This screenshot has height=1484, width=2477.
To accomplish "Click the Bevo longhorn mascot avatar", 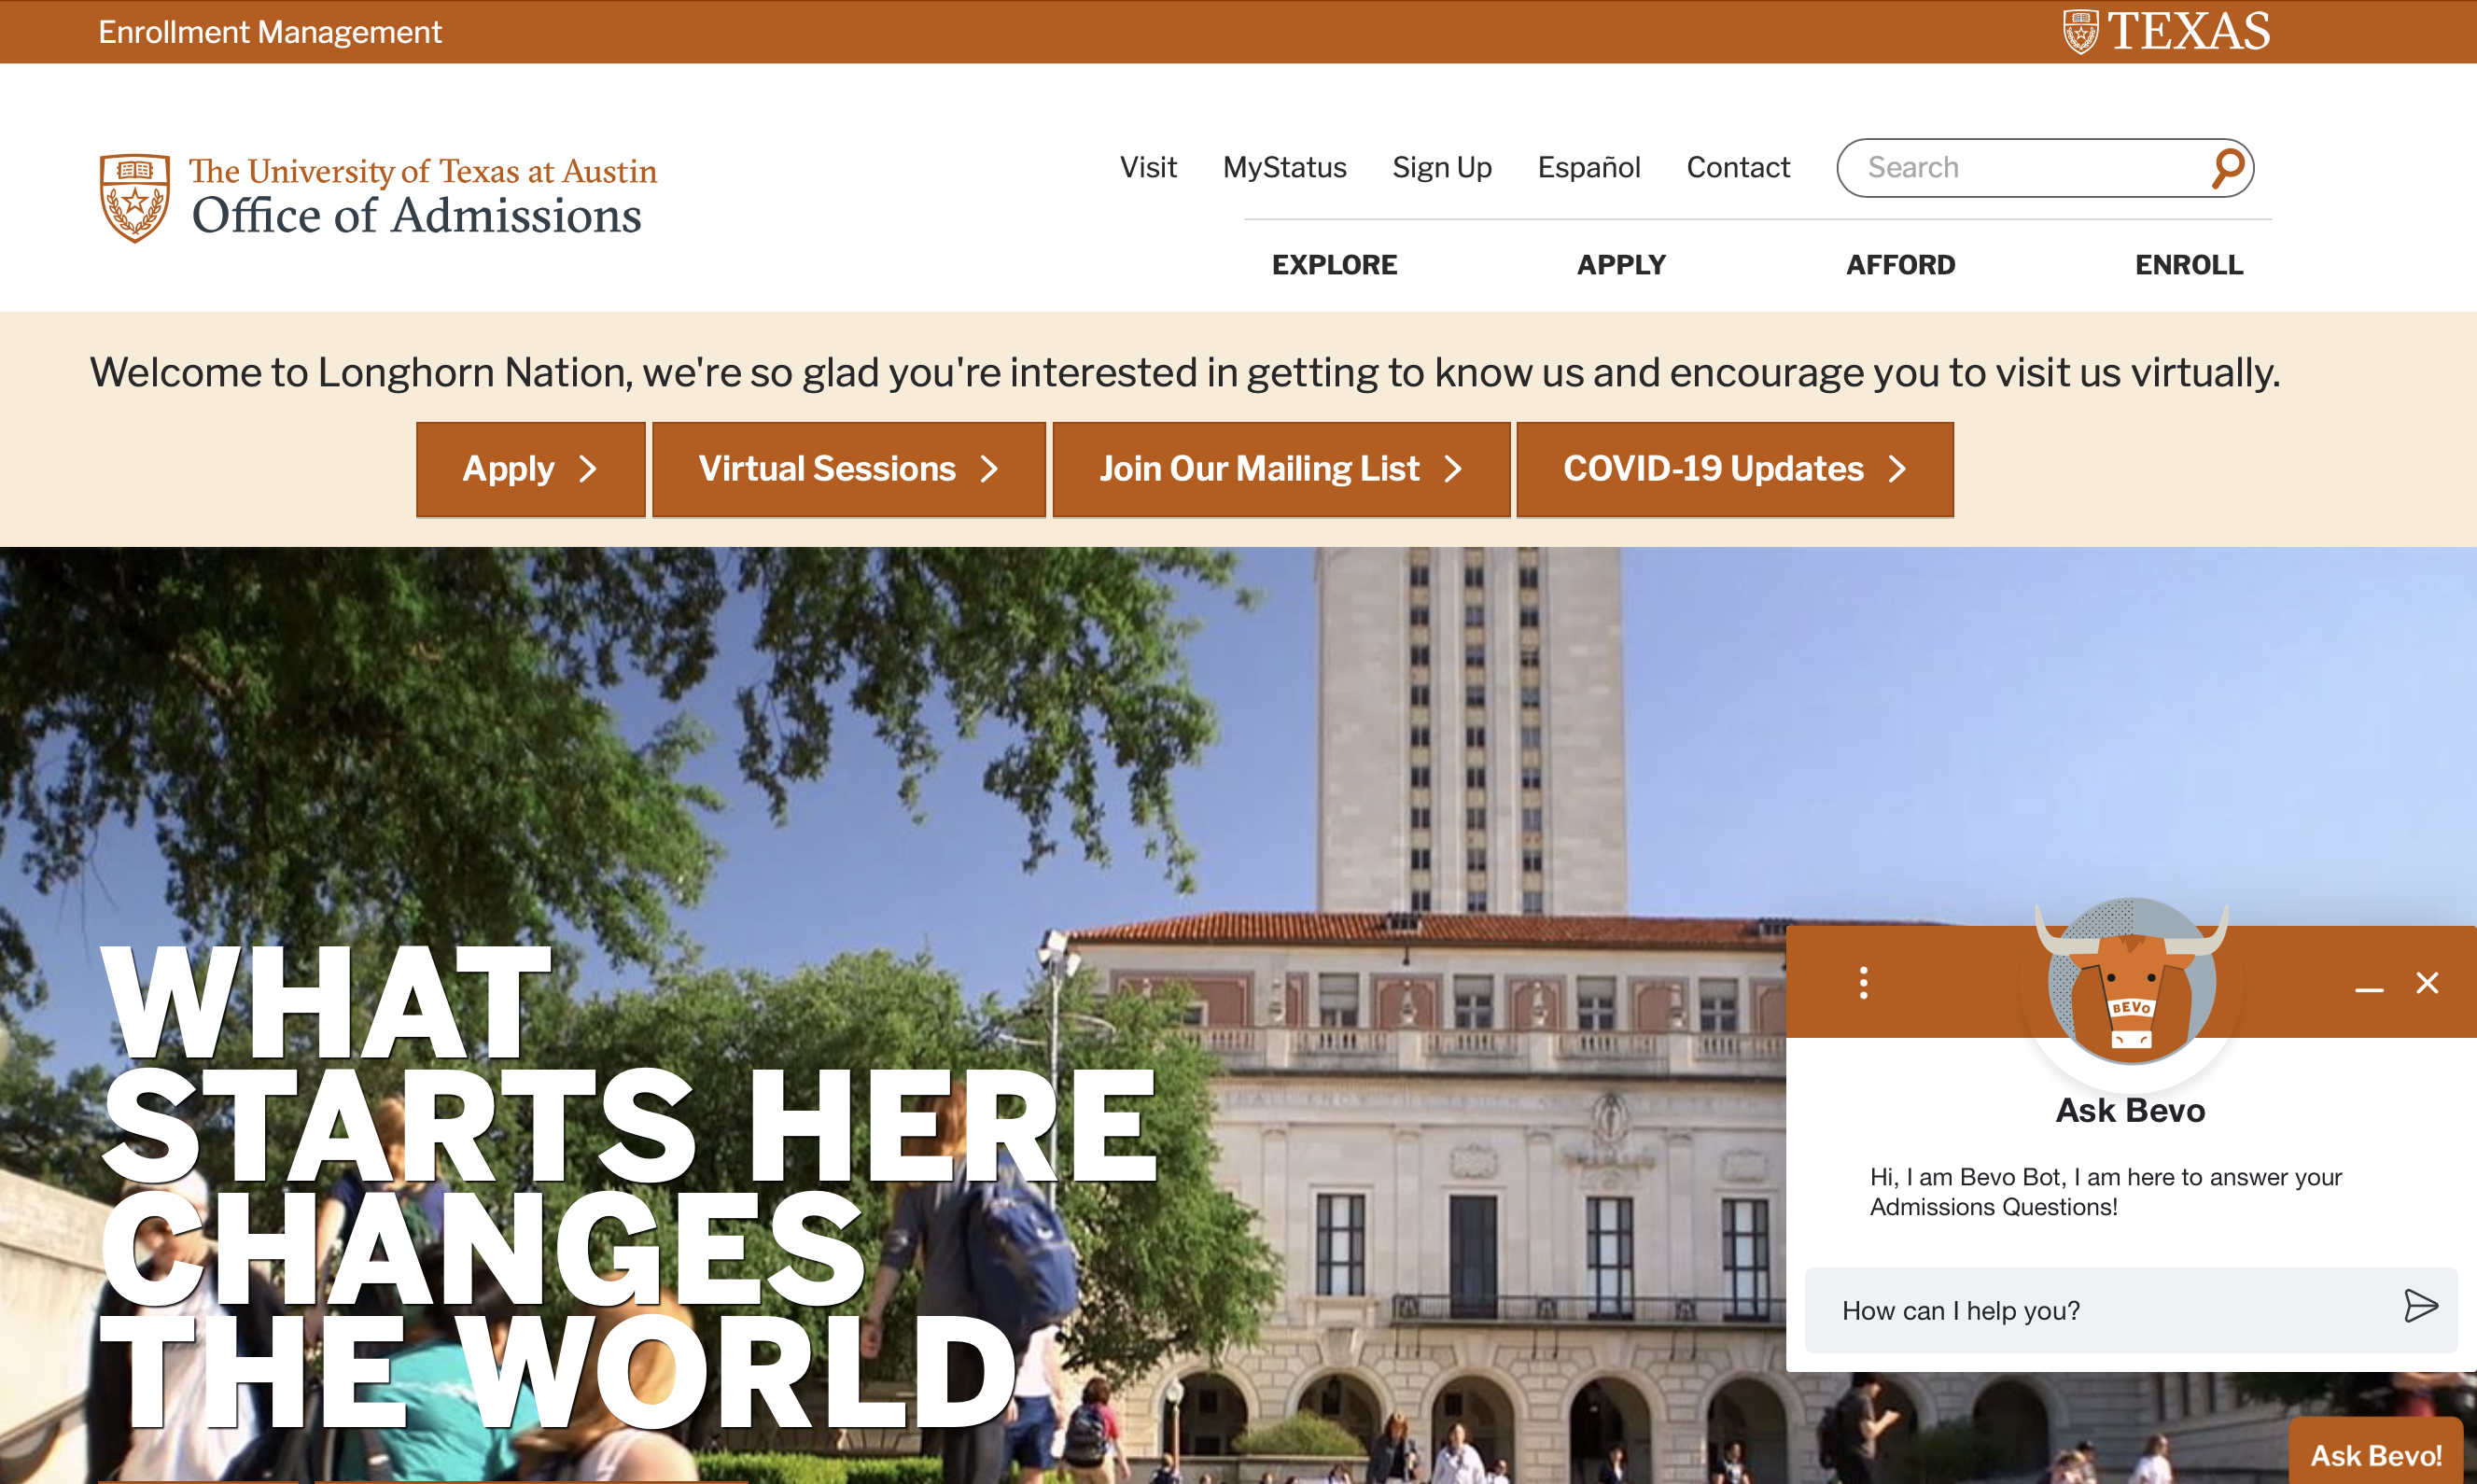I will pos(2131,983).
